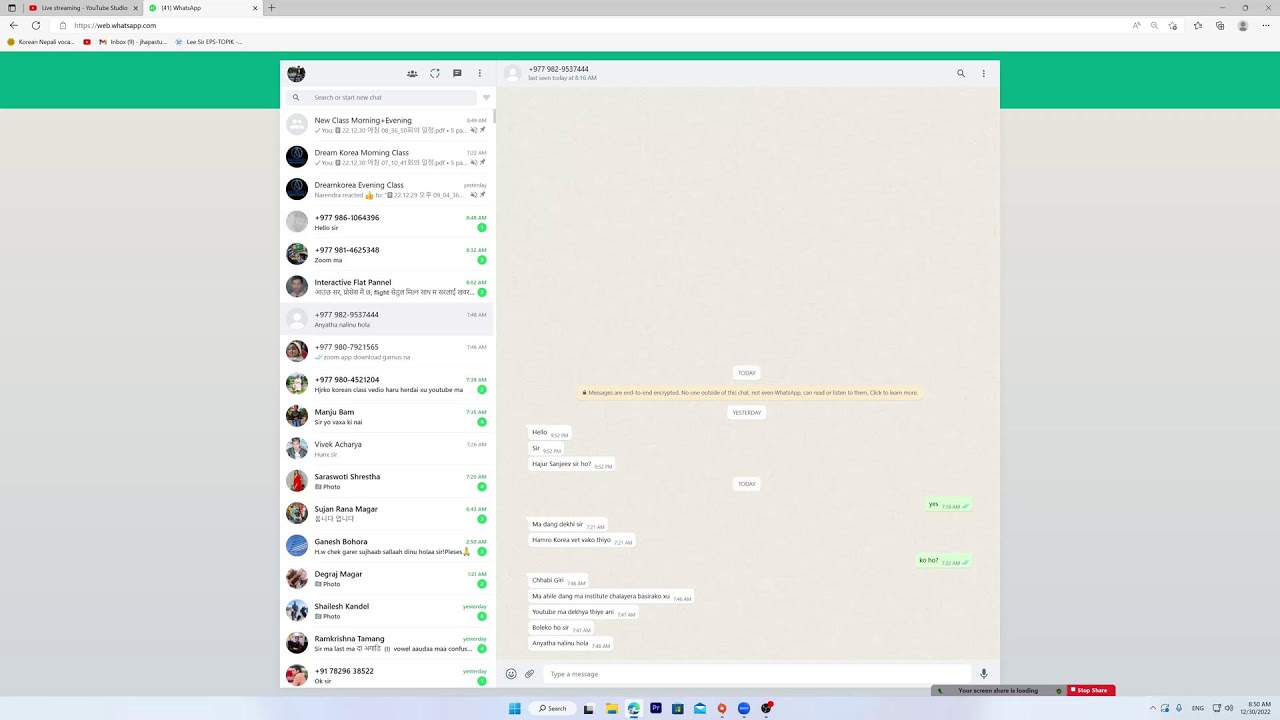
Task: Open Manju Bam's chat
Action: point(387,416)
